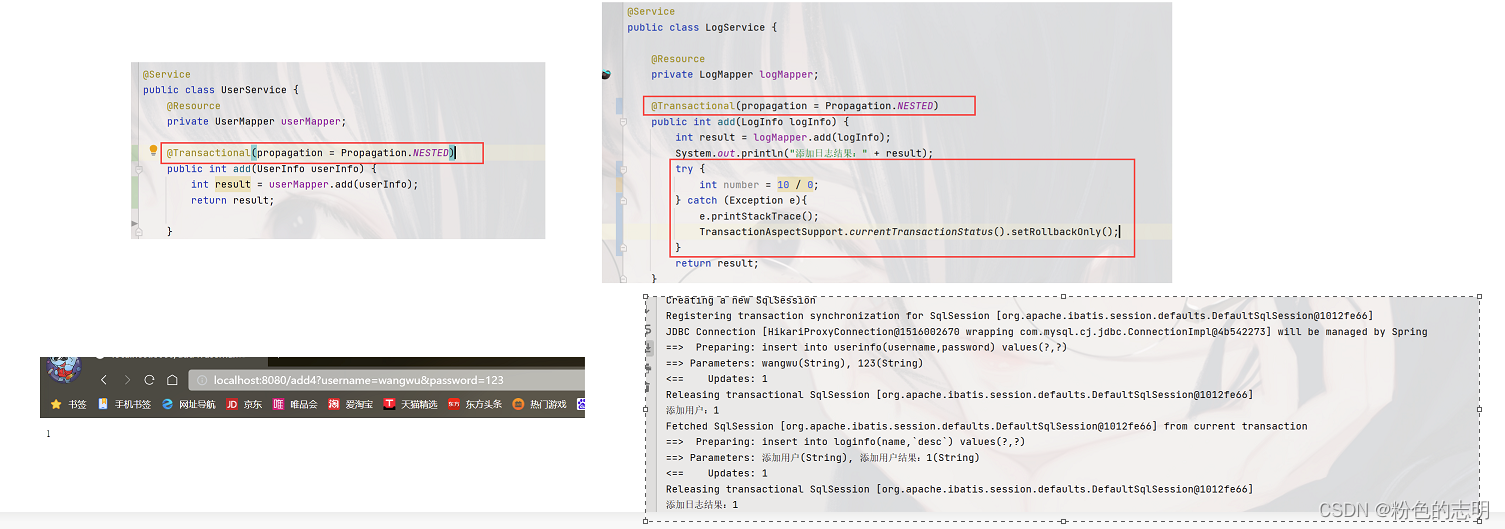Click the text 'public class UserService {'
This screenshot has width=1505, height=529.
tap(221, 90)
